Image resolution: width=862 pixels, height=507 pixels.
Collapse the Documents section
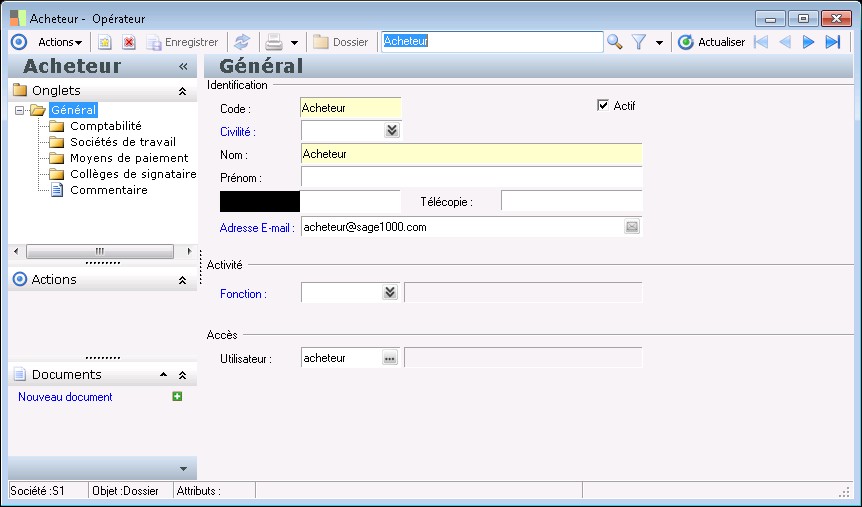pyautogui.click(x=183, y=376)
